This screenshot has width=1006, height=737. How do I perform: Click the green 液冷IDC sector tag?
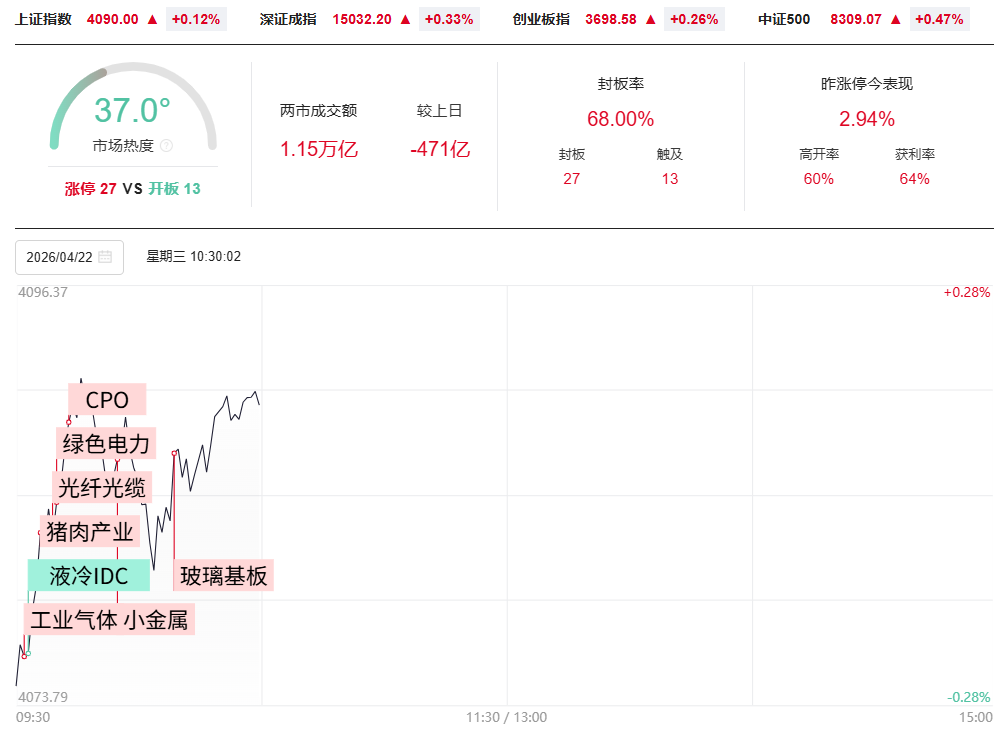(88, 576)
